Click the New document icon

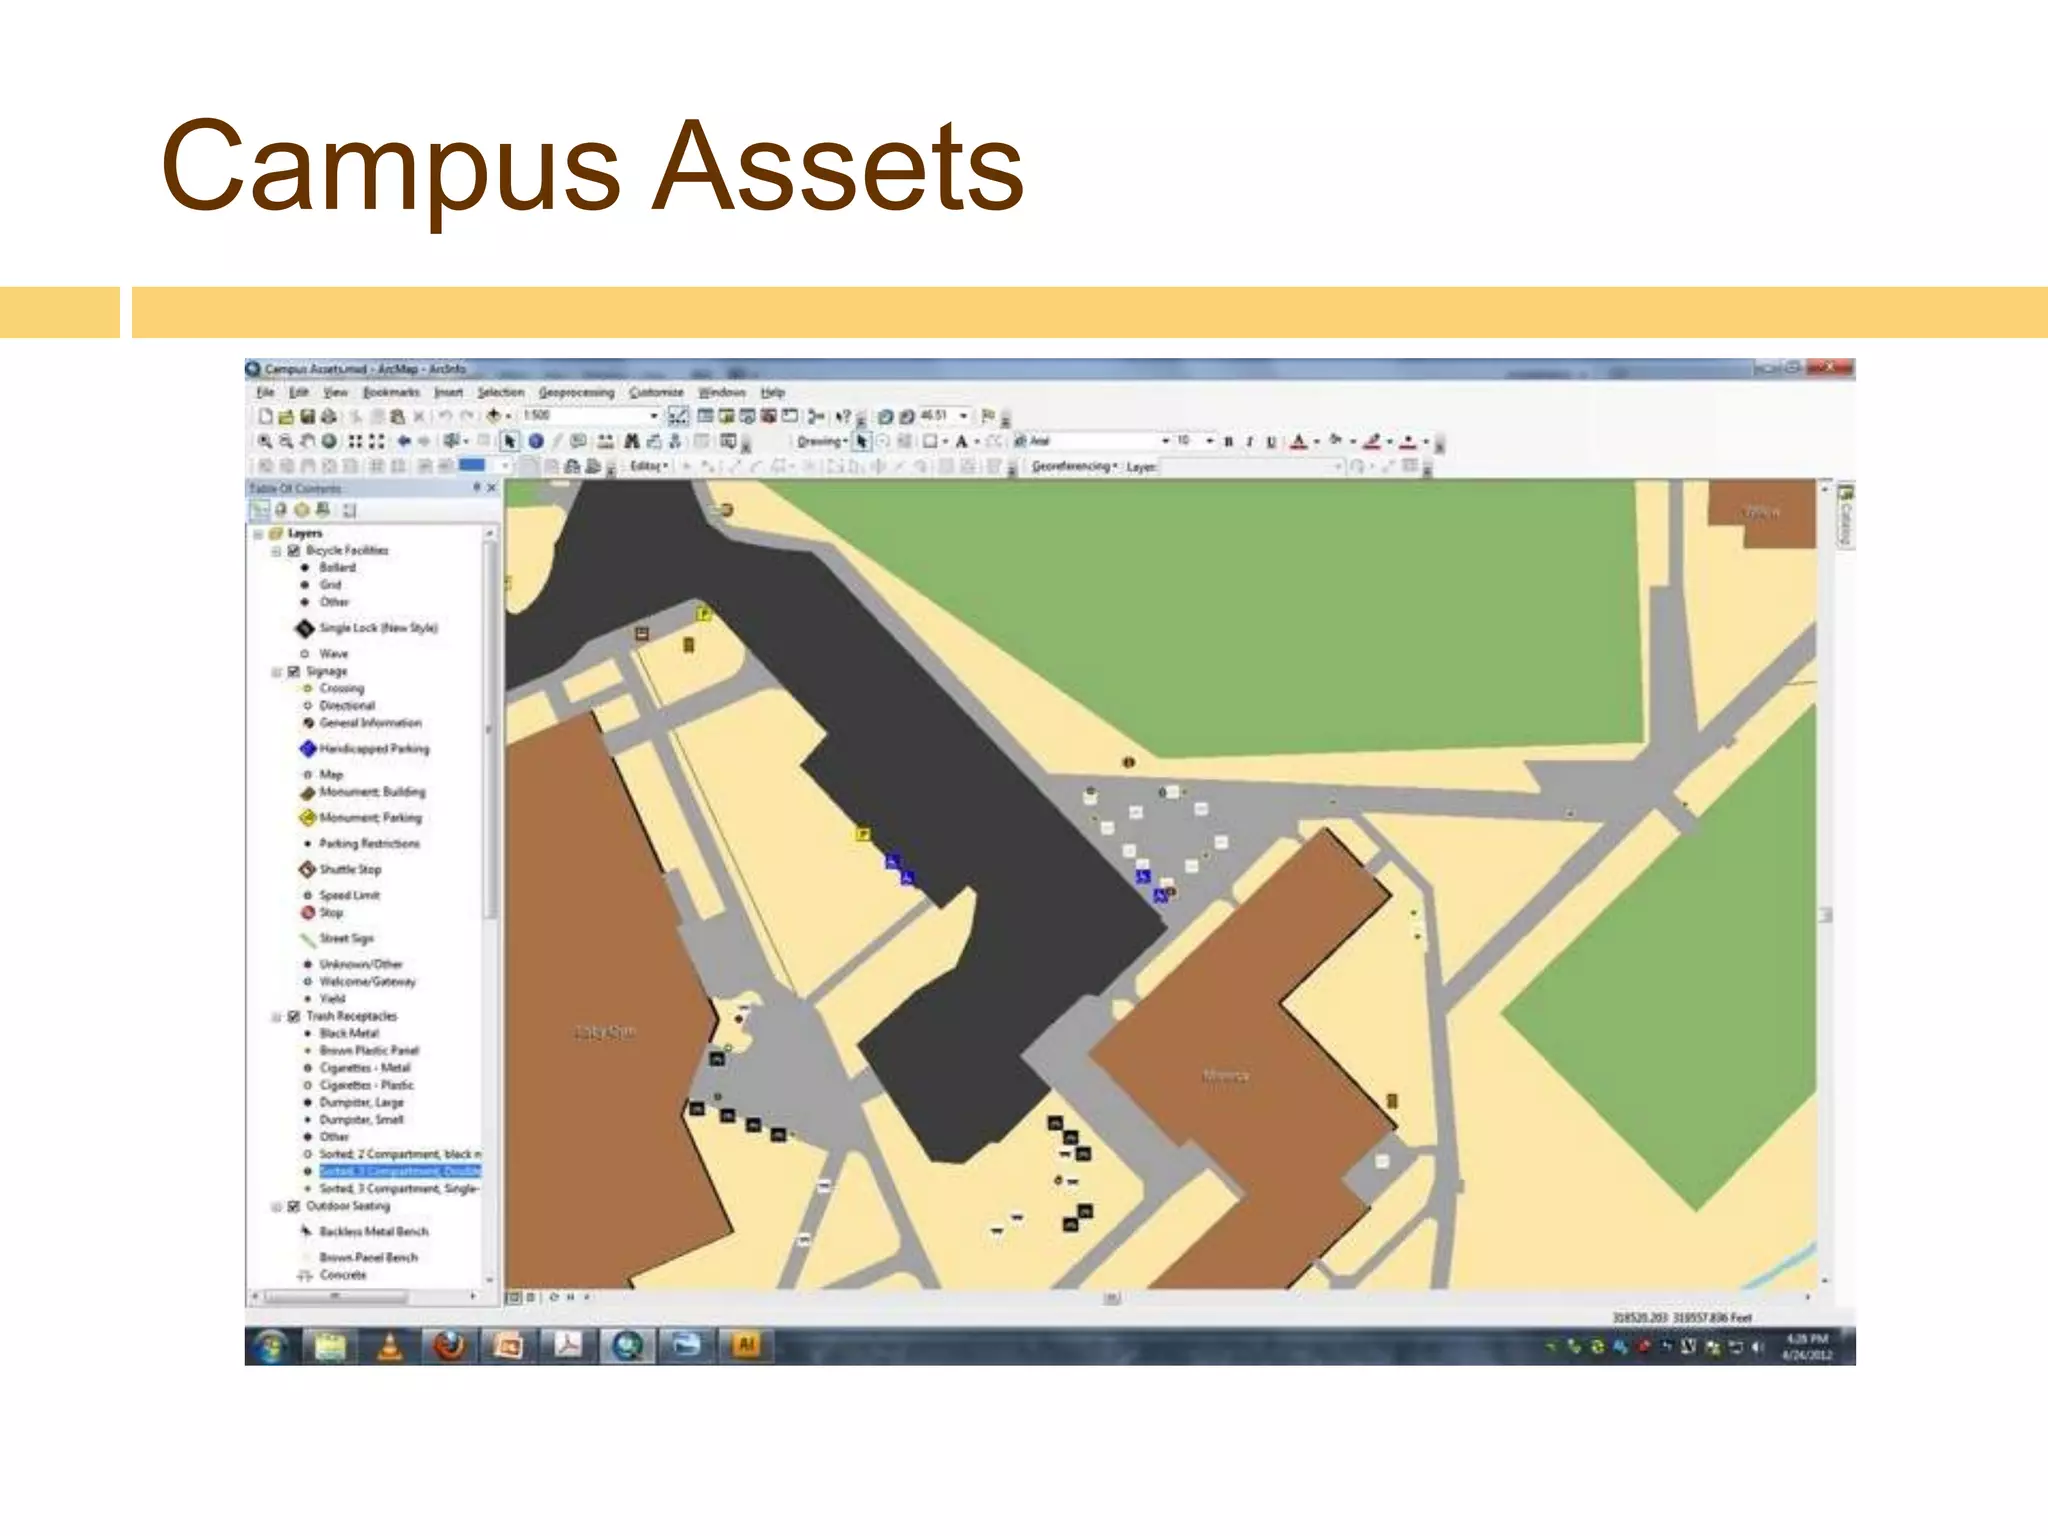(x=265, y=416)
